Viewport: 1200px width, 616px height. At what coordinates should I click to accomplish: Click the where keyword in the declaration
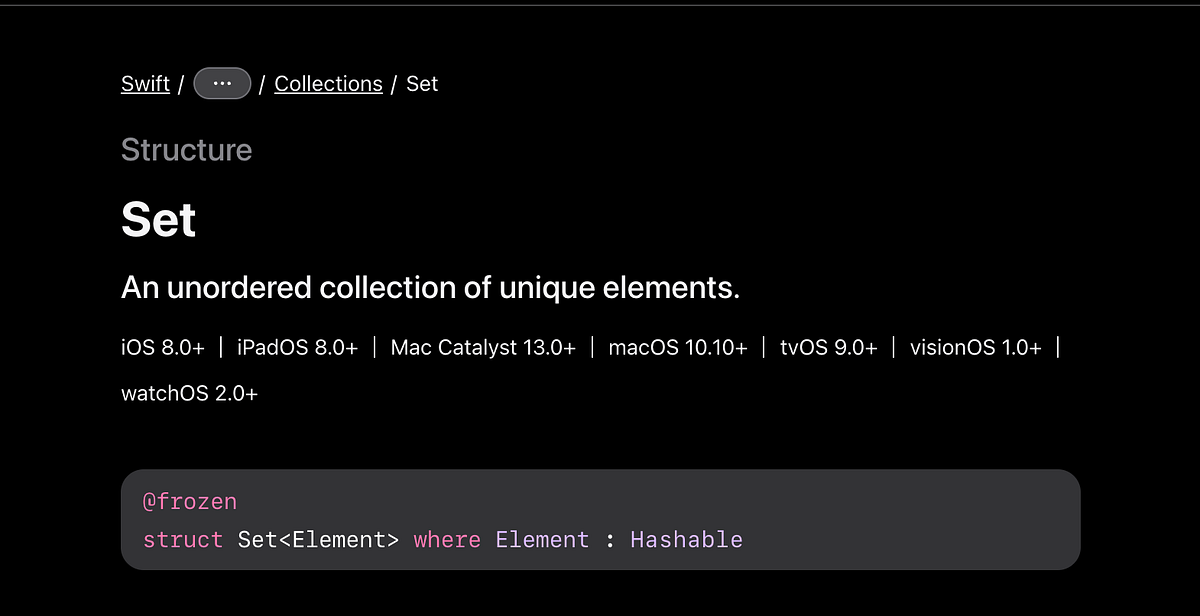(x=446, y=539)
